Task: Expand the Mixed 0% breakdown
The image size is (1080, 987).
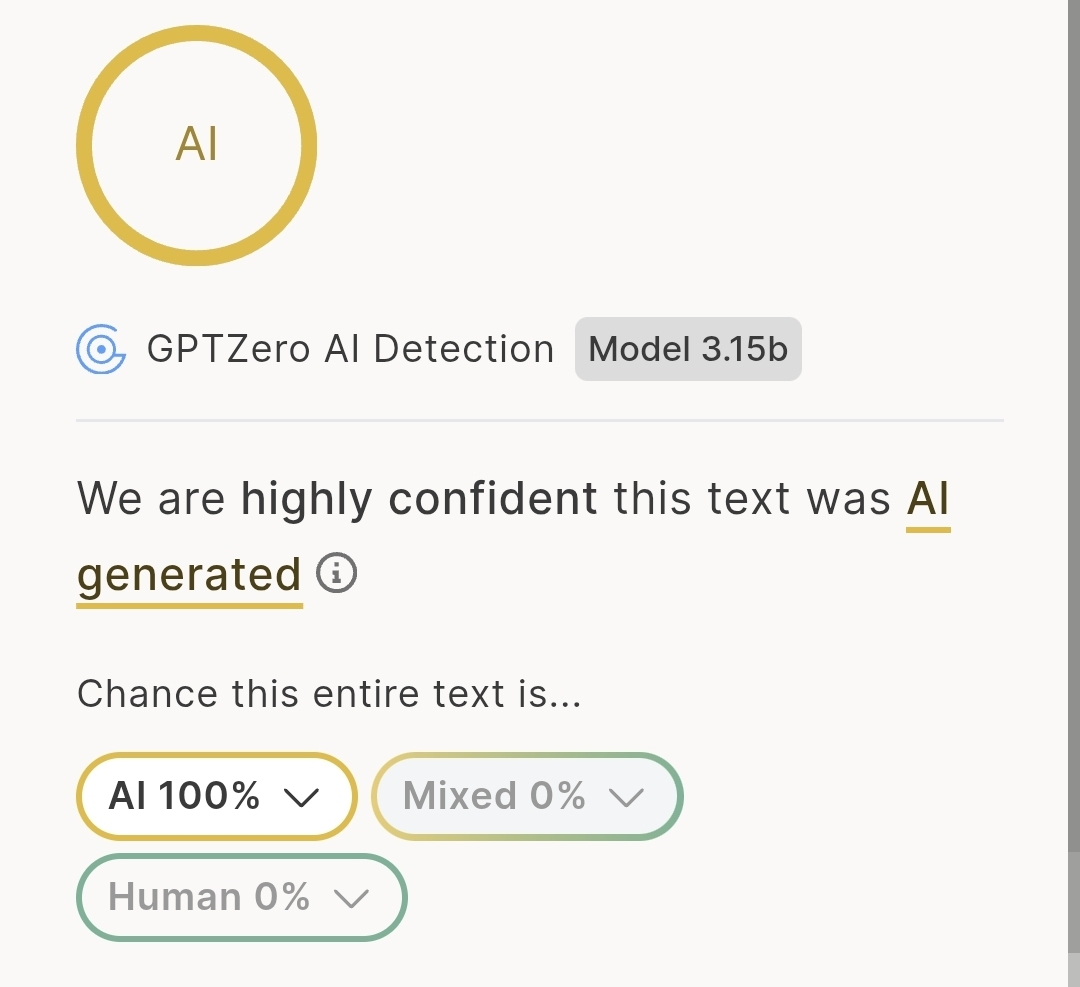Action: pos(527,796)
